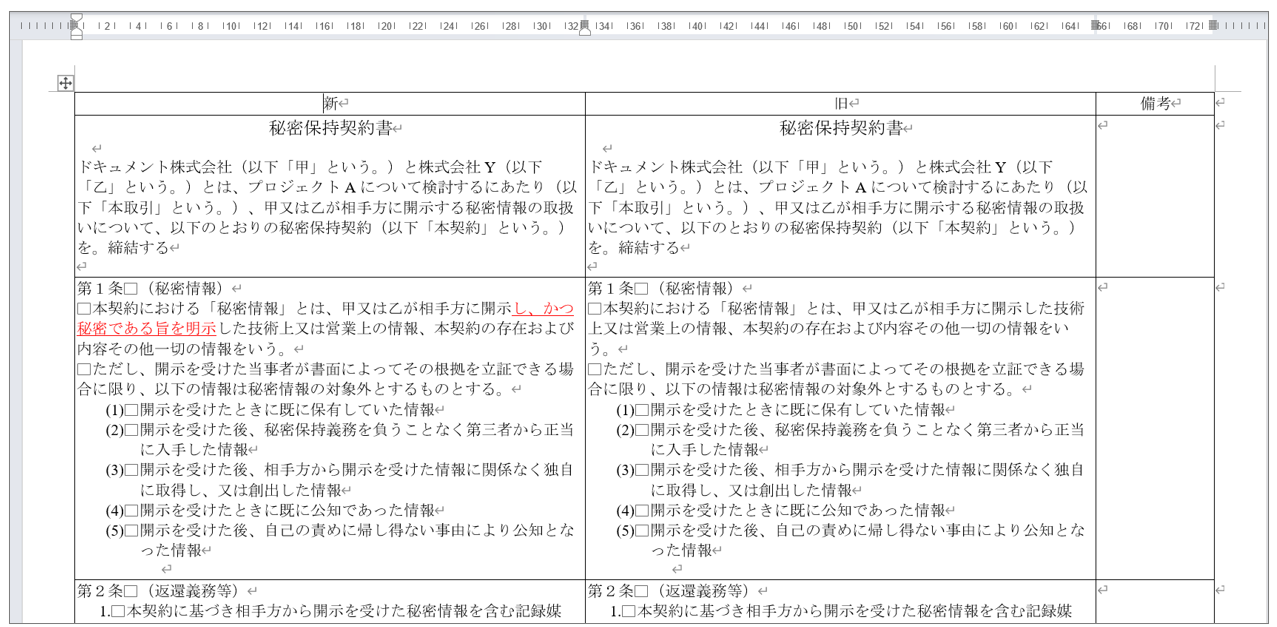Click the table move handle
Screen dimensions: 1277x627
[x=66, y=83]
